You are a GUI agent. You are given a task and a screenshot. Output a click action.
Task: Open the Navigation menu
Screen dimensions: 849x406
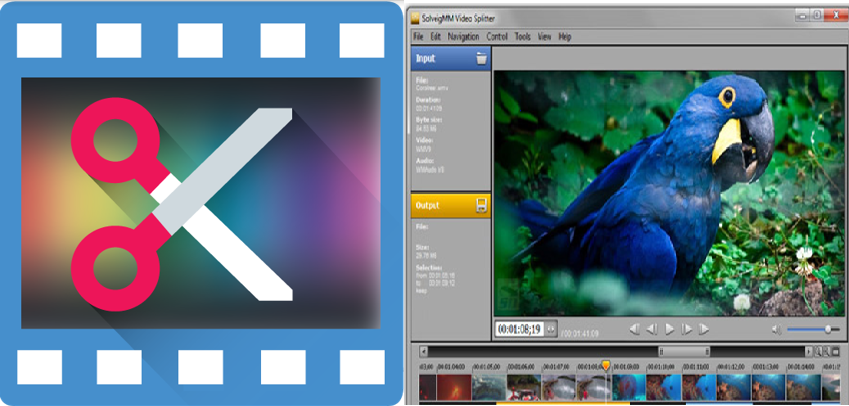click(x=463, y=37)
